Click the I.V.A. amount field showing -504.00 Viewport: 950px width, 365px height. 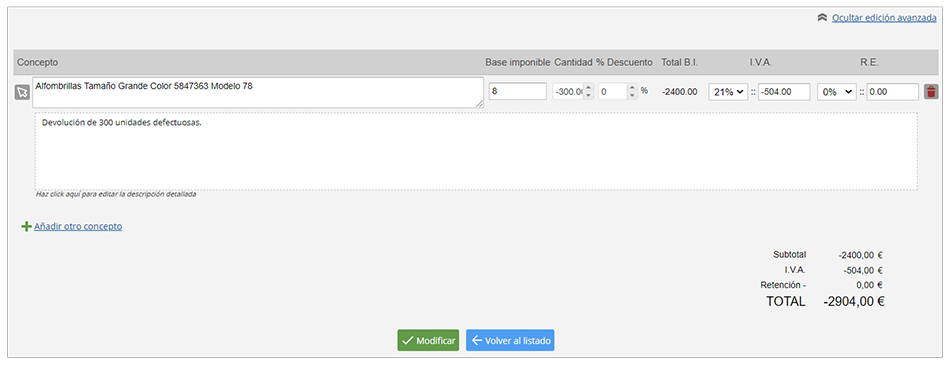pyautogui.click(x=784, y=92)
